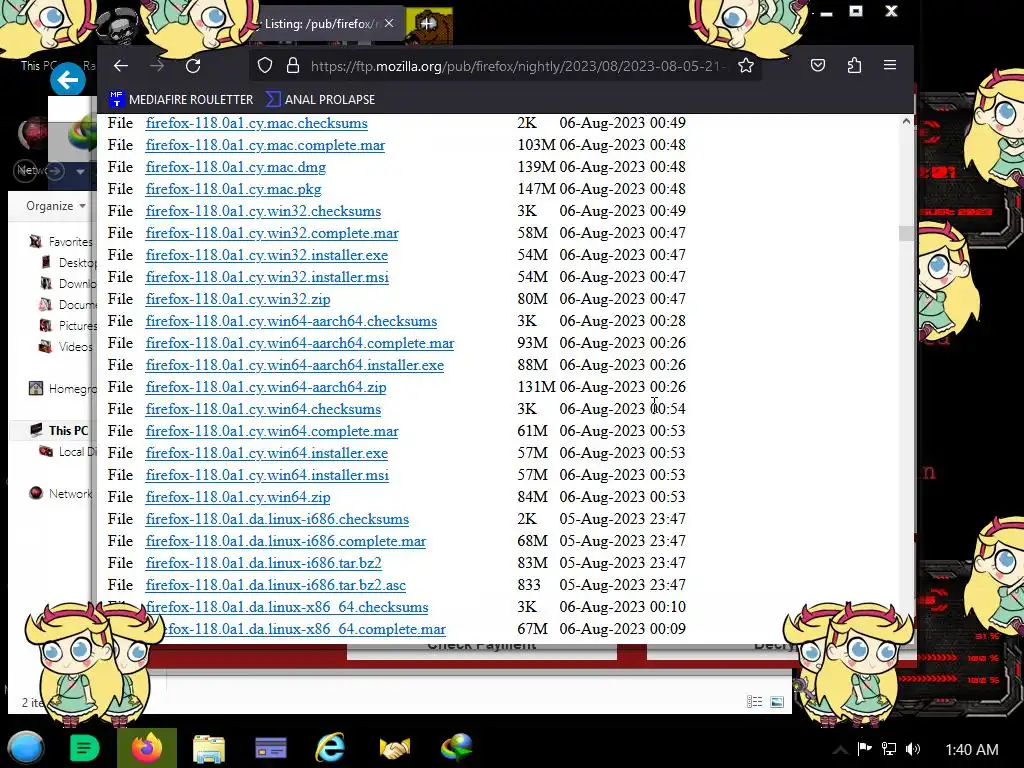This screenshot has width=1024, height=768.
Task: Open firefox-118.0a1.cy.win64.zip link
Action: pos(238,497)
